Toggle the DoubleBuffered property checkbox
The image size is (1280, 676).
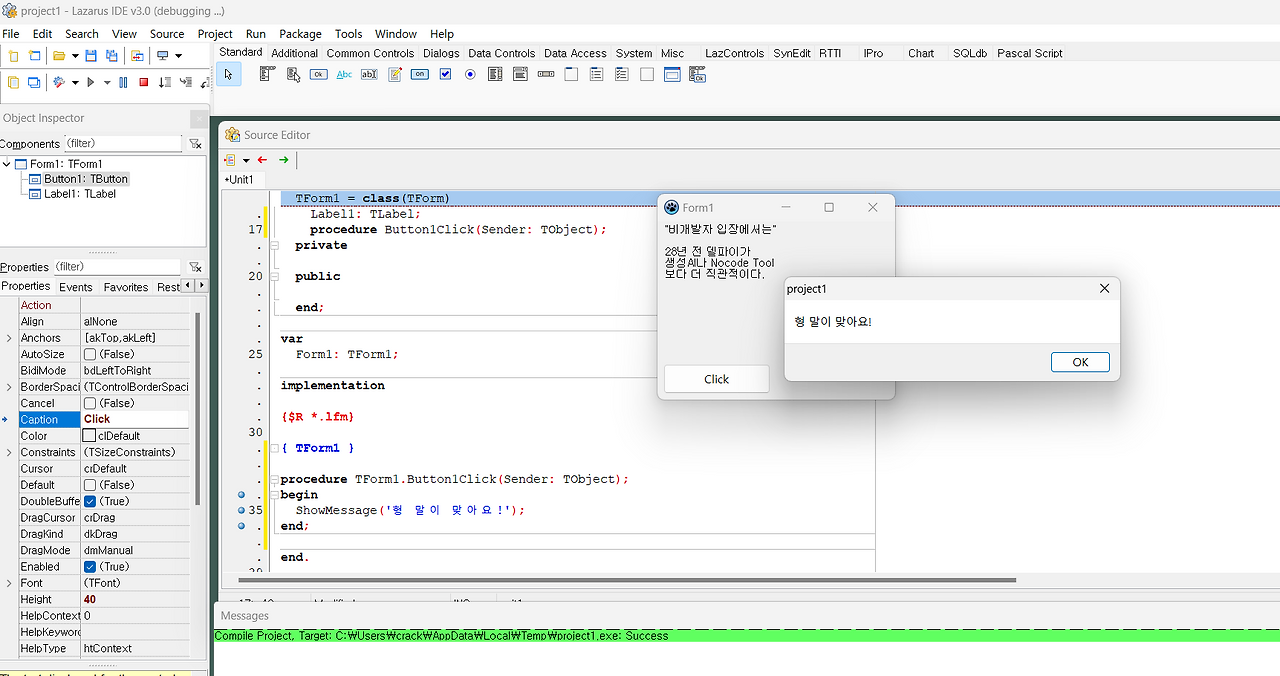click(x=90, y=501)
